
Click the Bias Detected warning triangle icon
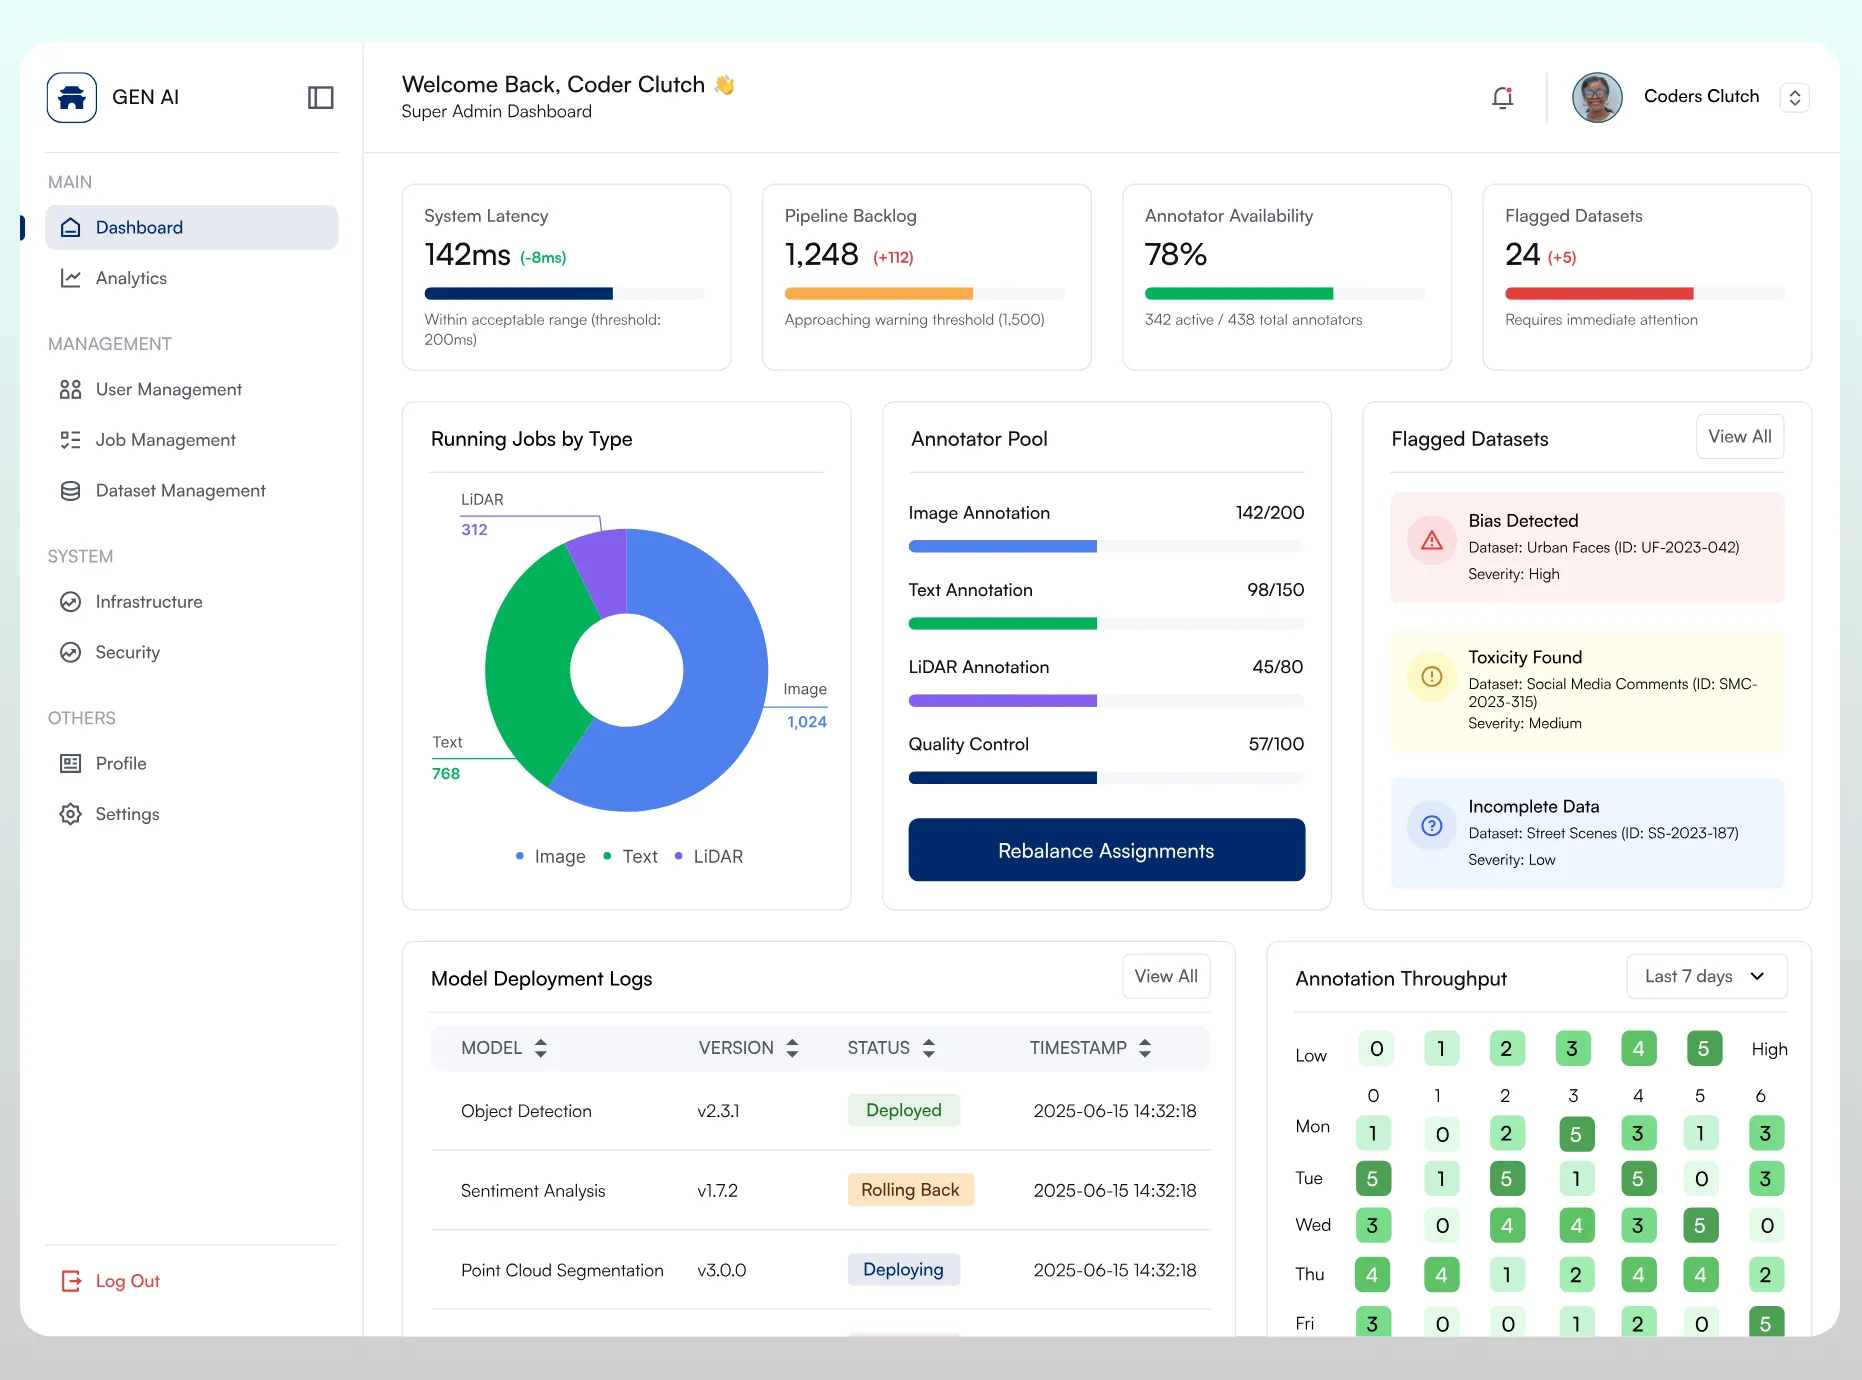coord(1432,540)
